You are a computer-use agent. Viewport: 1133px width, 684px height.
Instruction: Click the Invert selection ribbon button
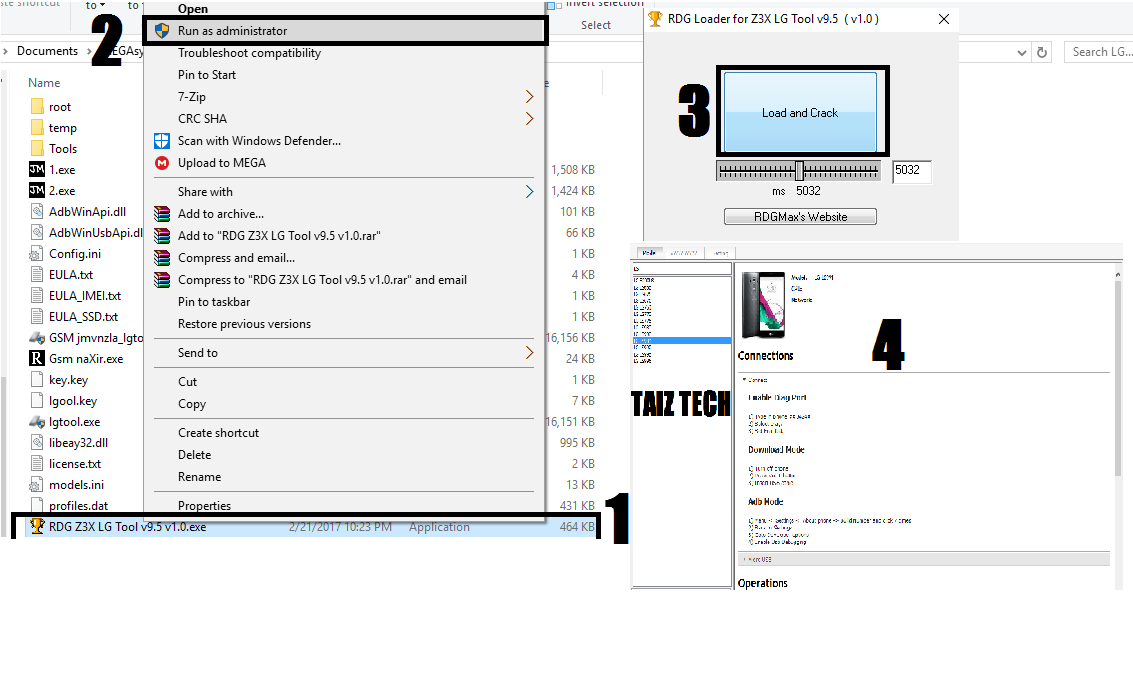598,4
